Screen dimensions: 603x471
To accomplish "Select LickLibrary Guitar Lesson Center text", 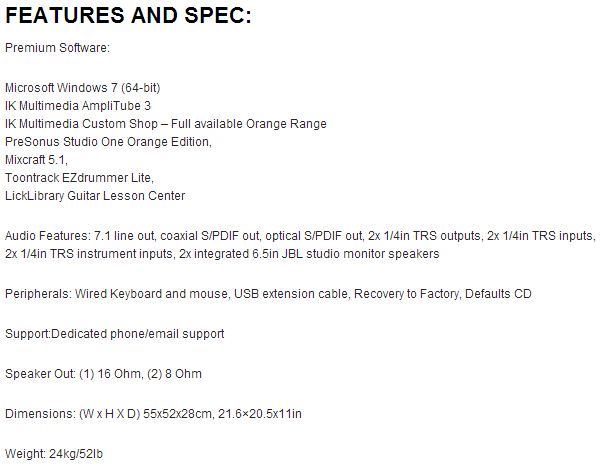I will pos(95,195).
